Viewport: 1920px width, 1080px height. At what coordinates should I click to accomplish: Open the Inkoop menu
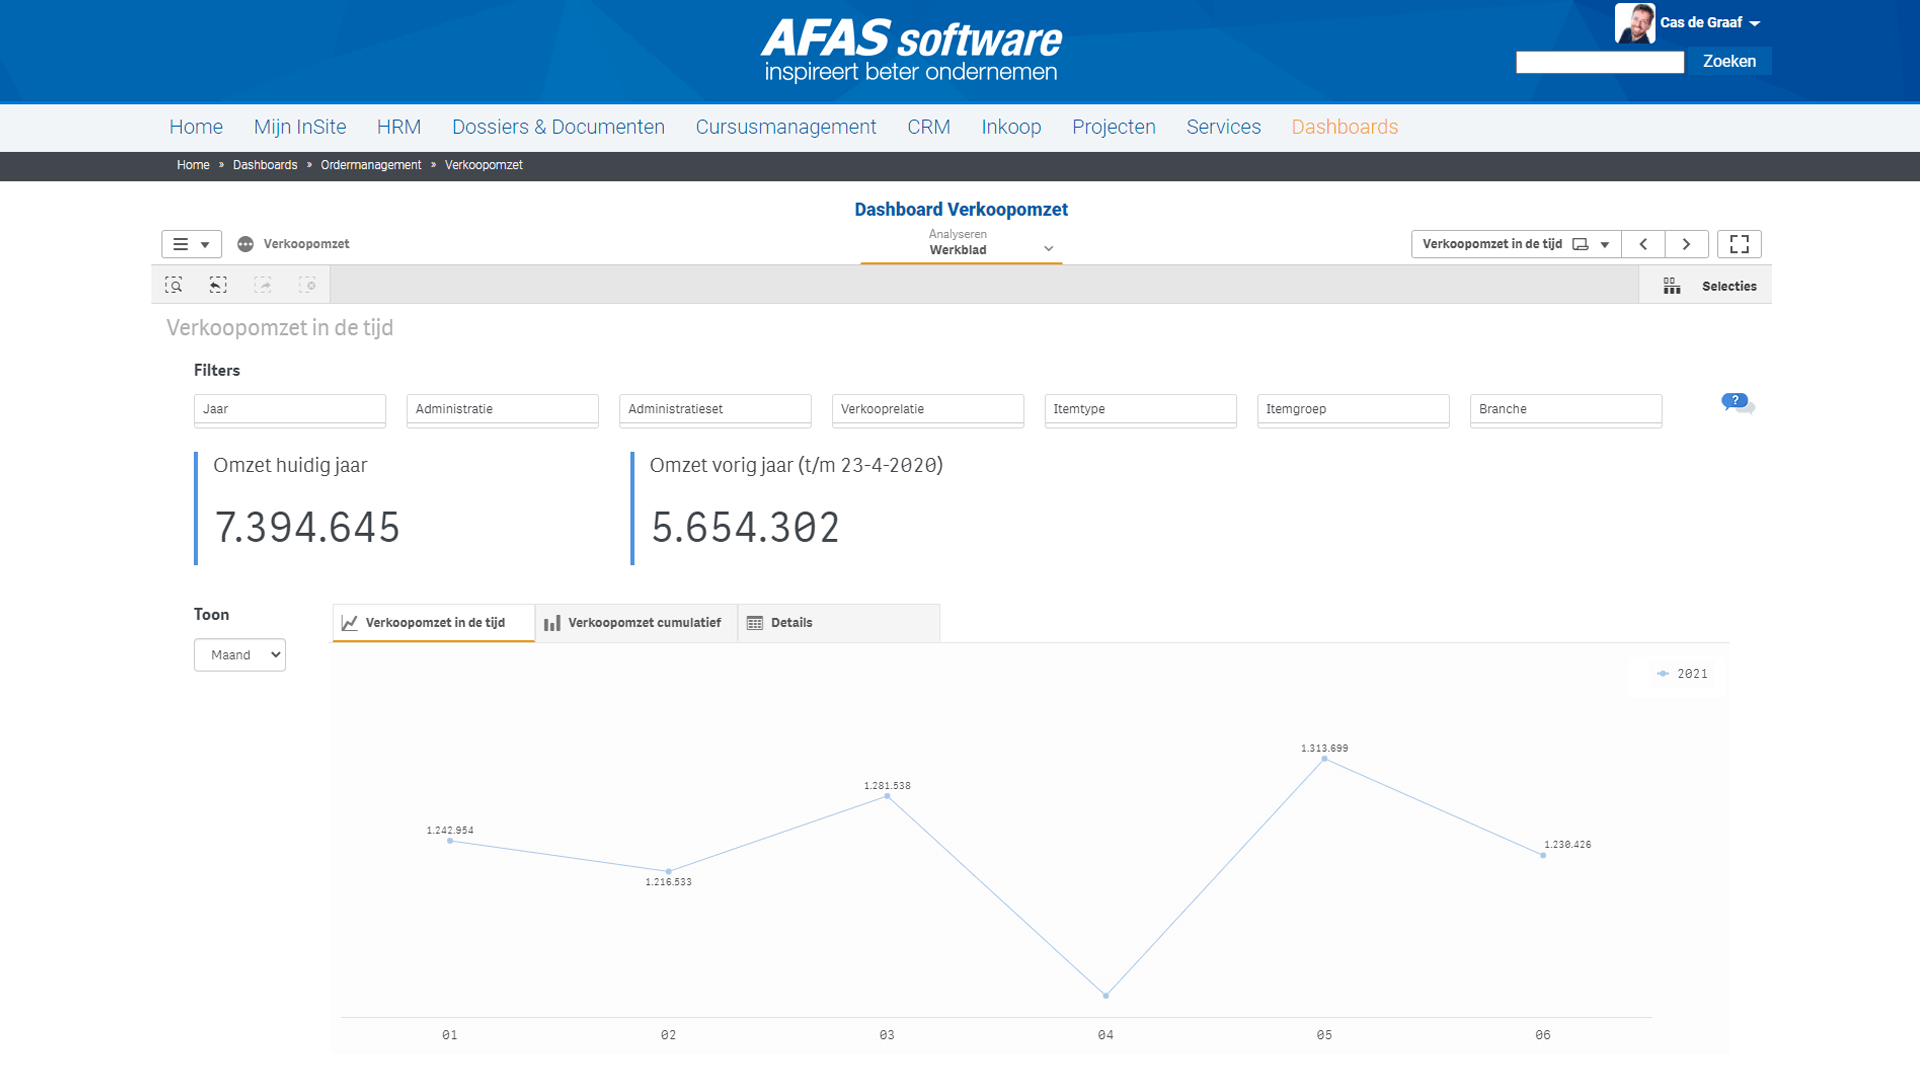[1011, 127]
